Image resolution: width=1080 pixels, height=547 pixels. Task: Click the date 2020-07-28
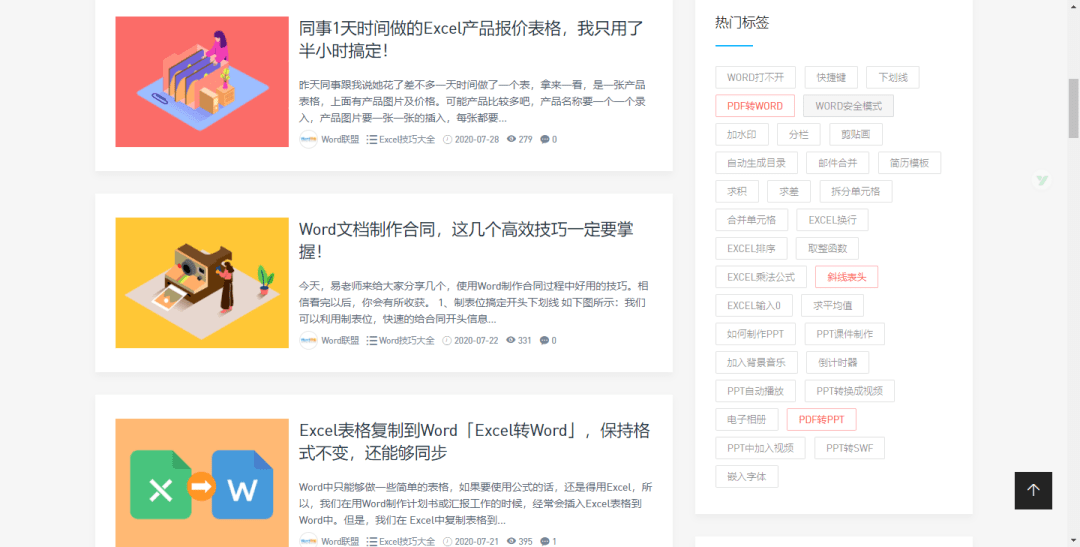(477, 139)
